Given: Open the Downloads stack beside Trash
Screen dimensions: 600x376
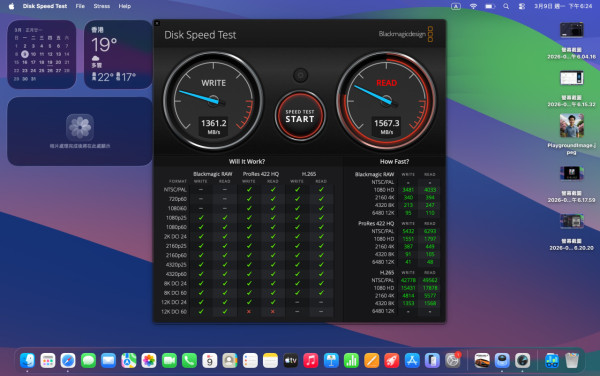Looking at the screenshot, I should tap(551, 360).
